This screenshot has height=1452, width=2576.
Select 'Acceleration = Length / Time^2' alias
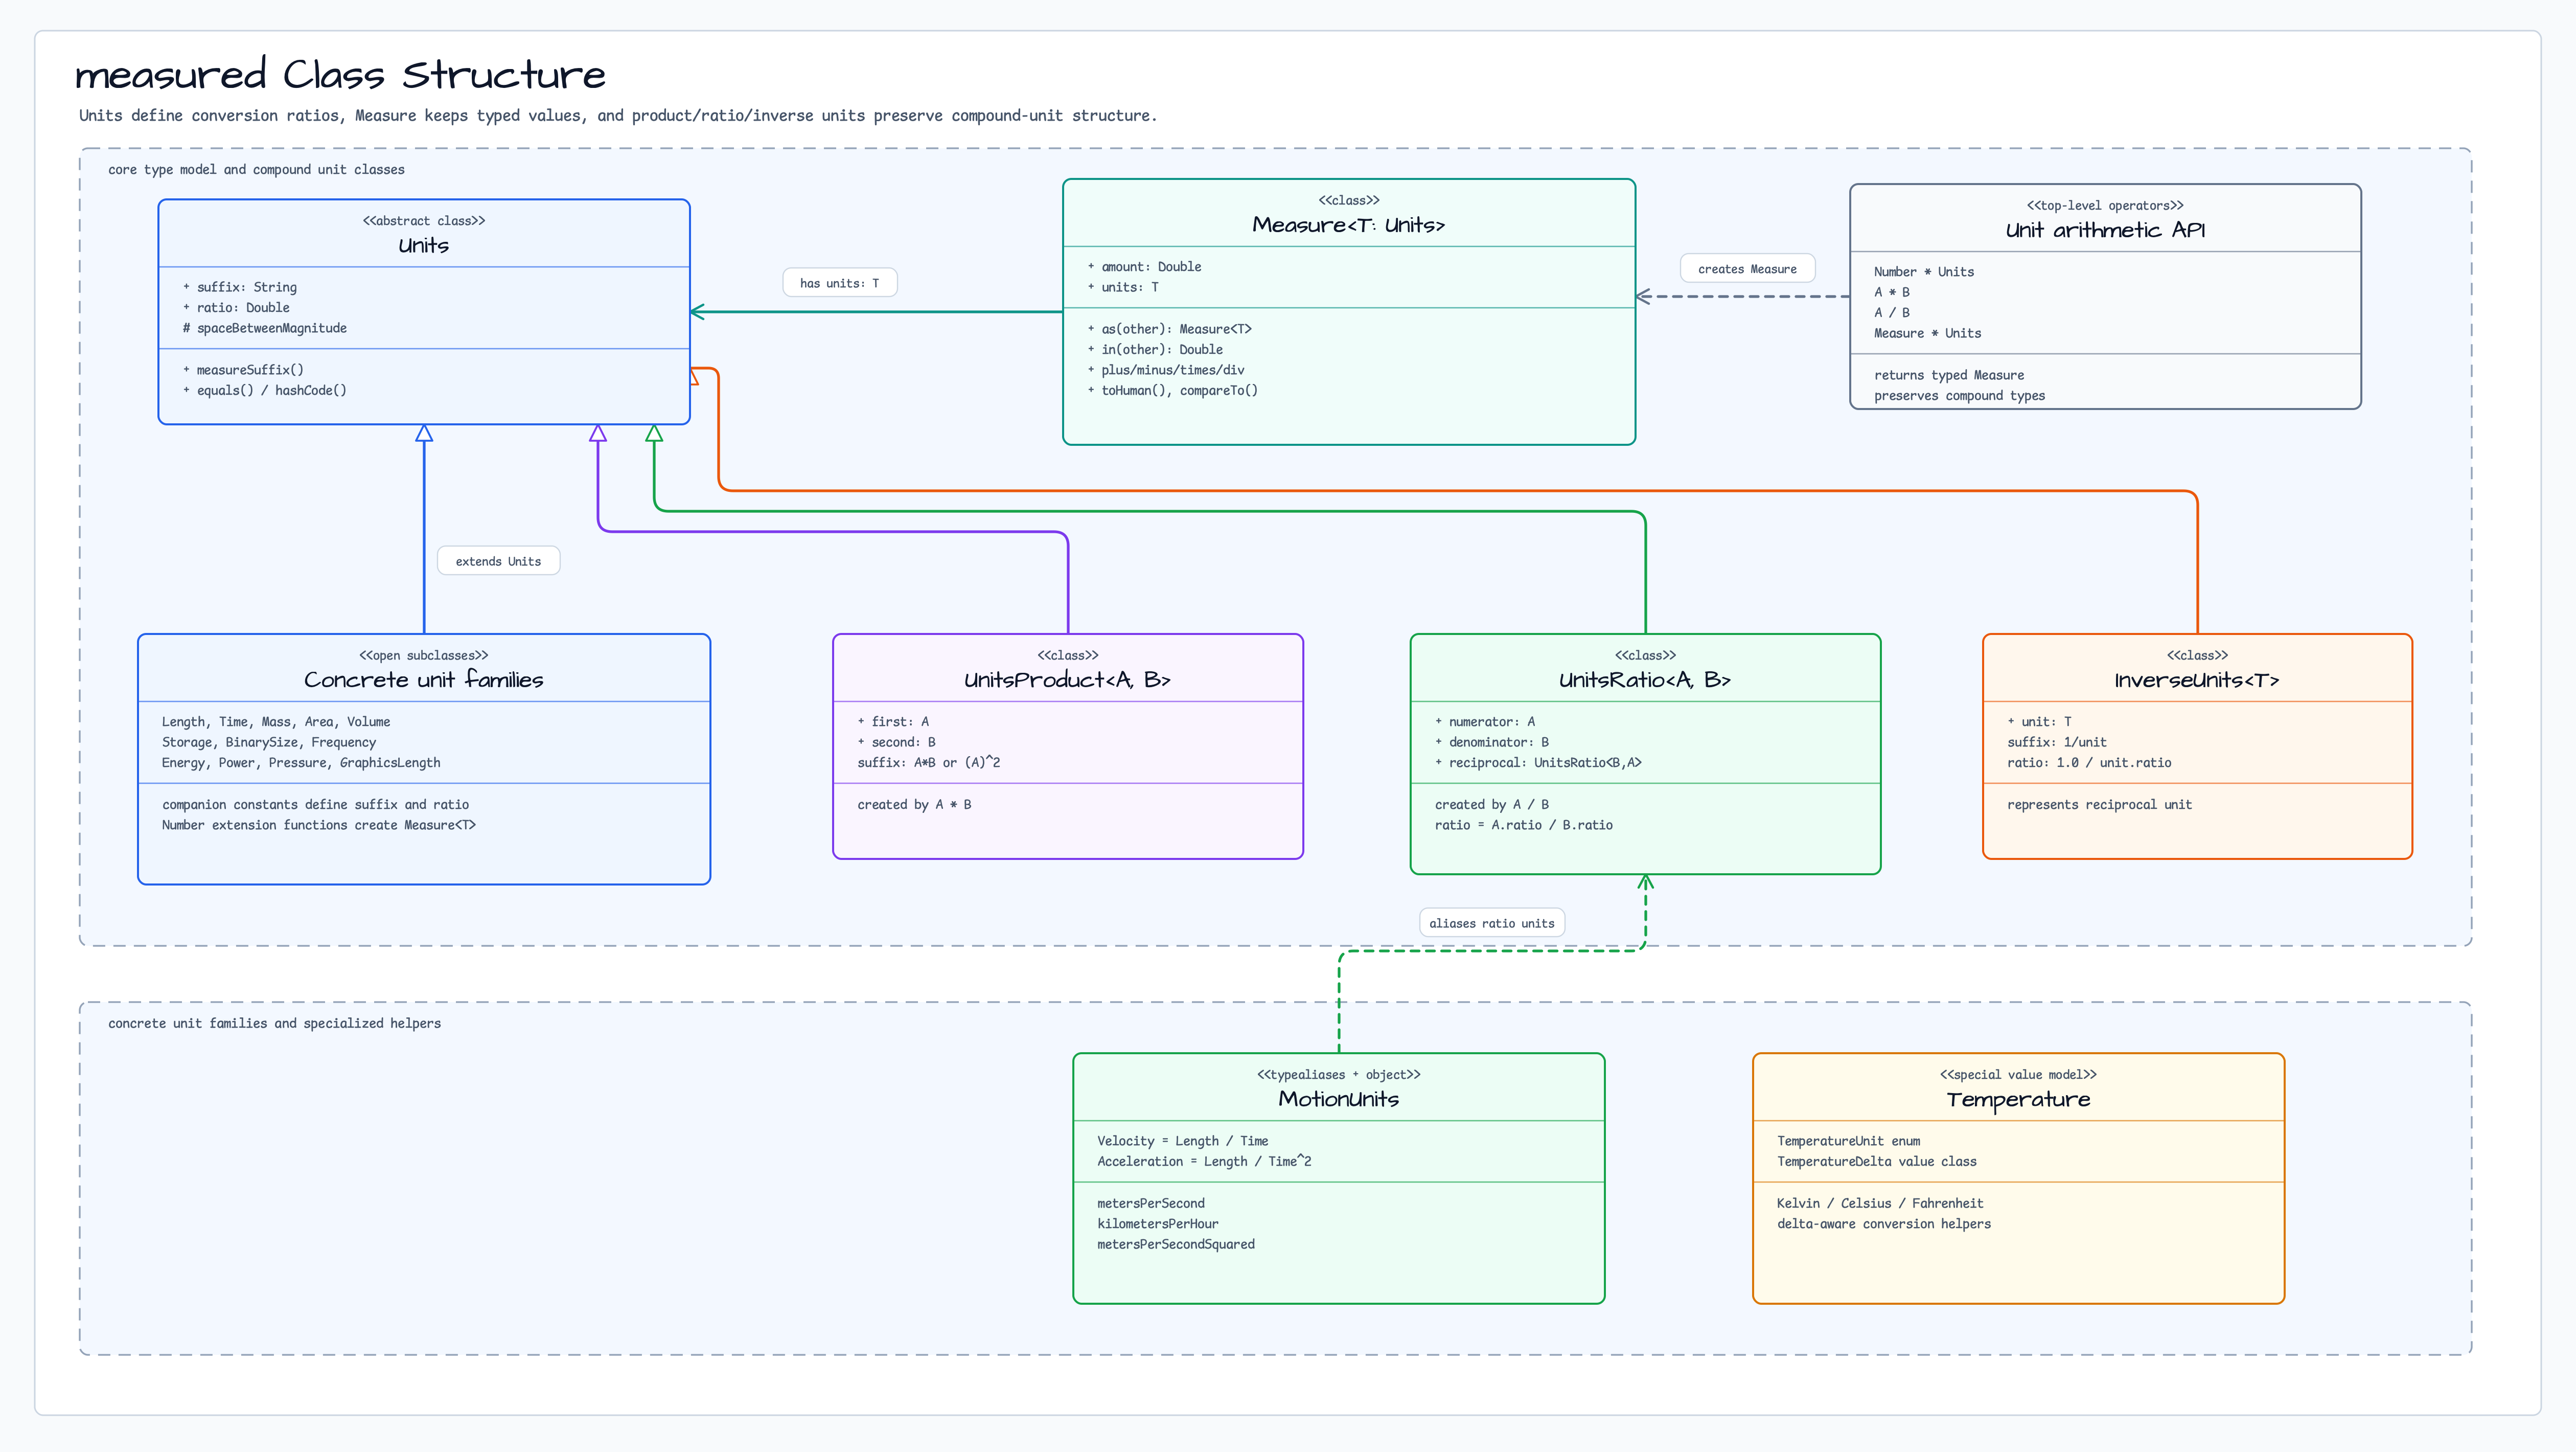click(1204, 1161)
